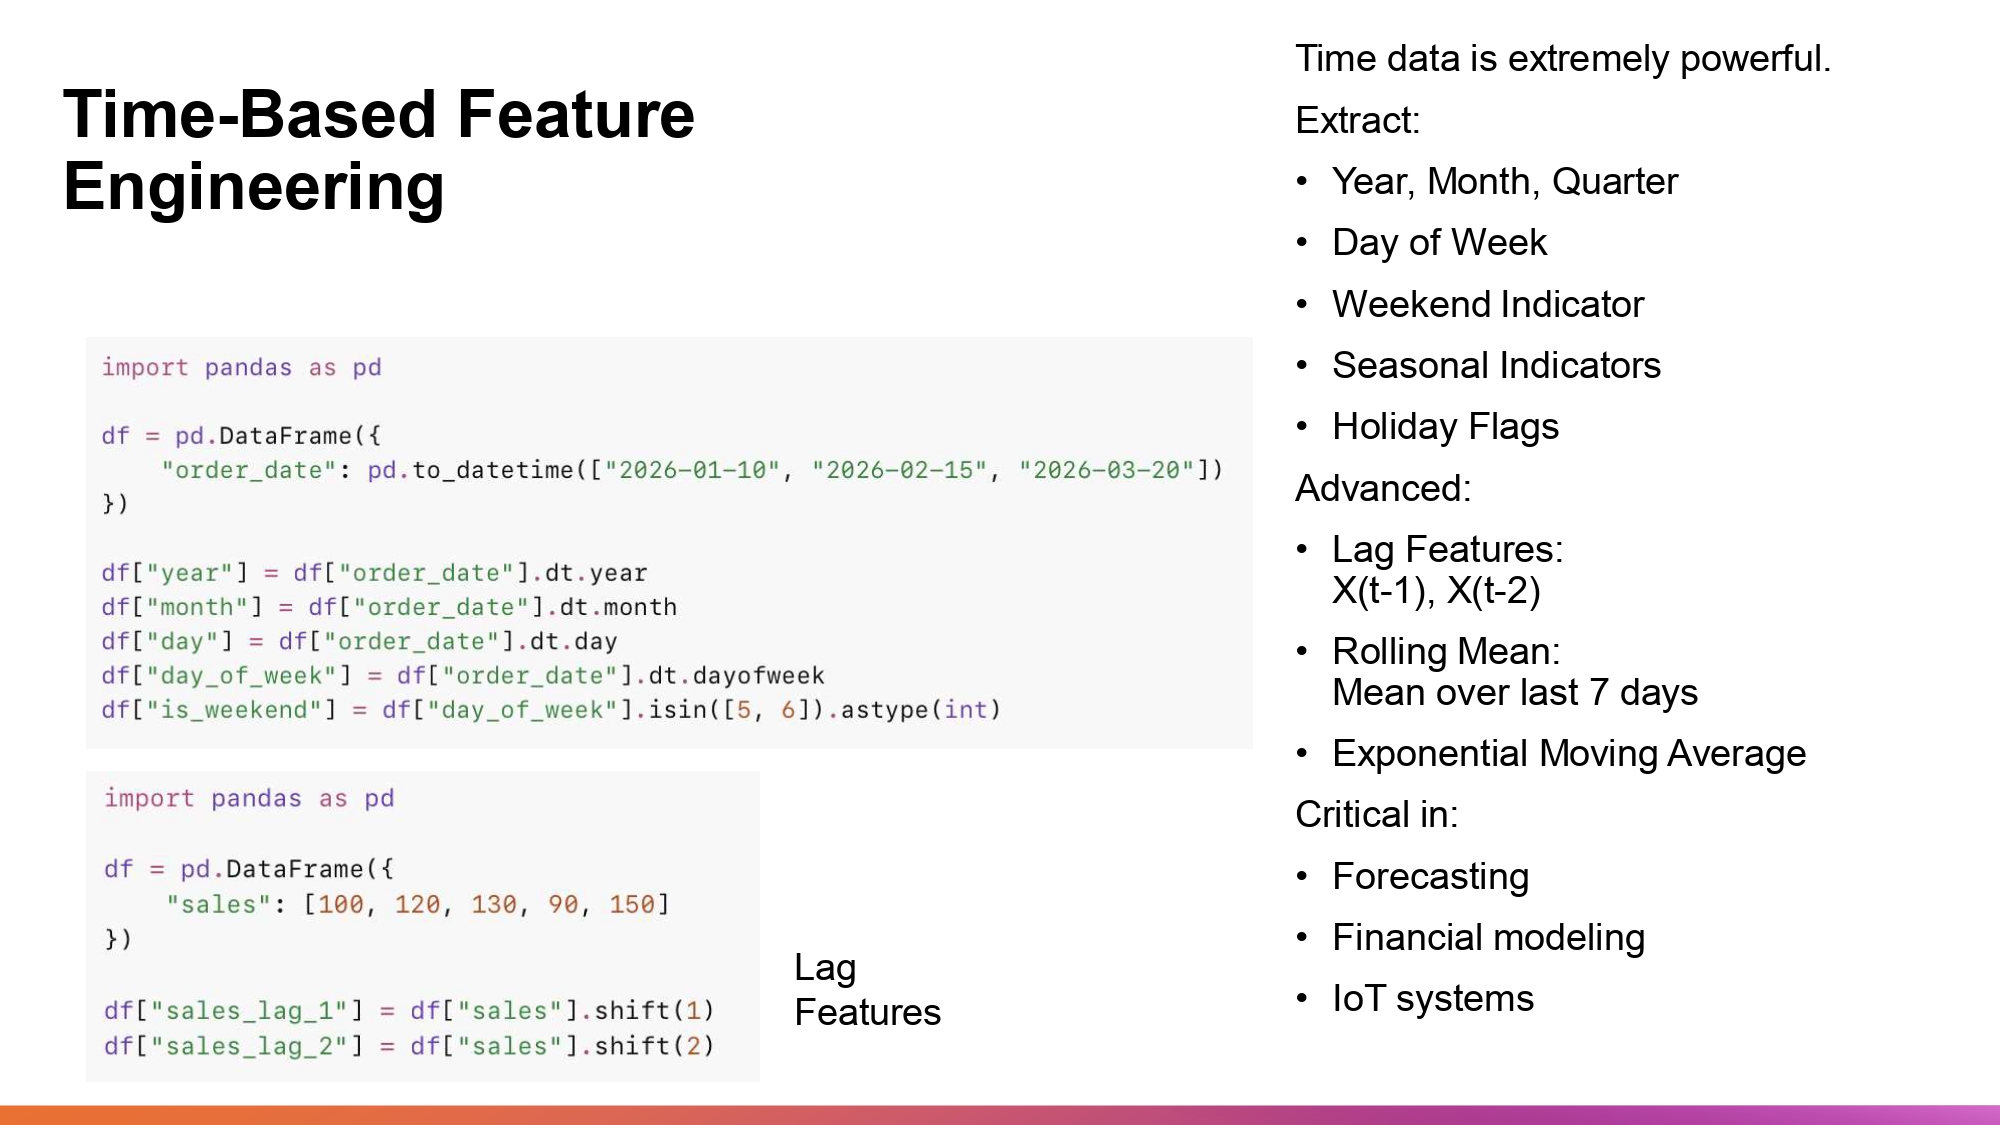Select the "Weekend Indicator" bullet point

point(1487,304)
